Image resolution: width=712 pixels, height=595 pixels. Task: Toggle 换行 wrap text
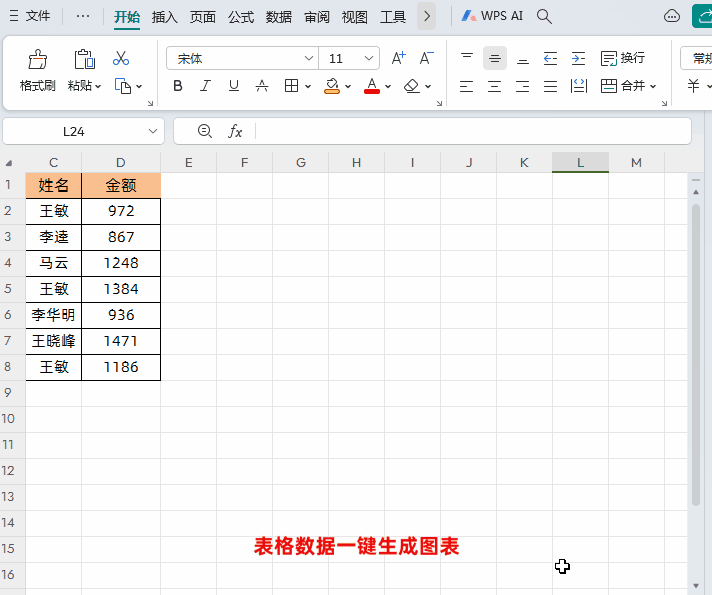coord(623,58)
